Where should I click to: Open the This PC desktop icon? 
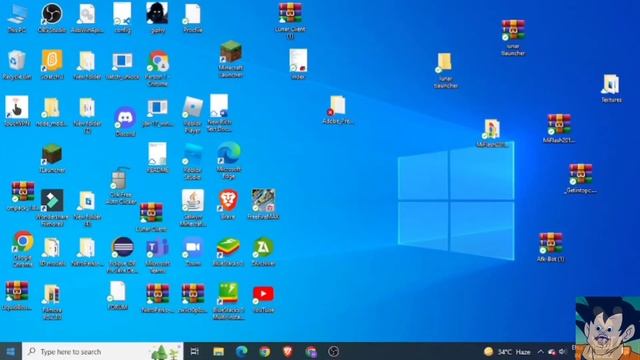17,18
